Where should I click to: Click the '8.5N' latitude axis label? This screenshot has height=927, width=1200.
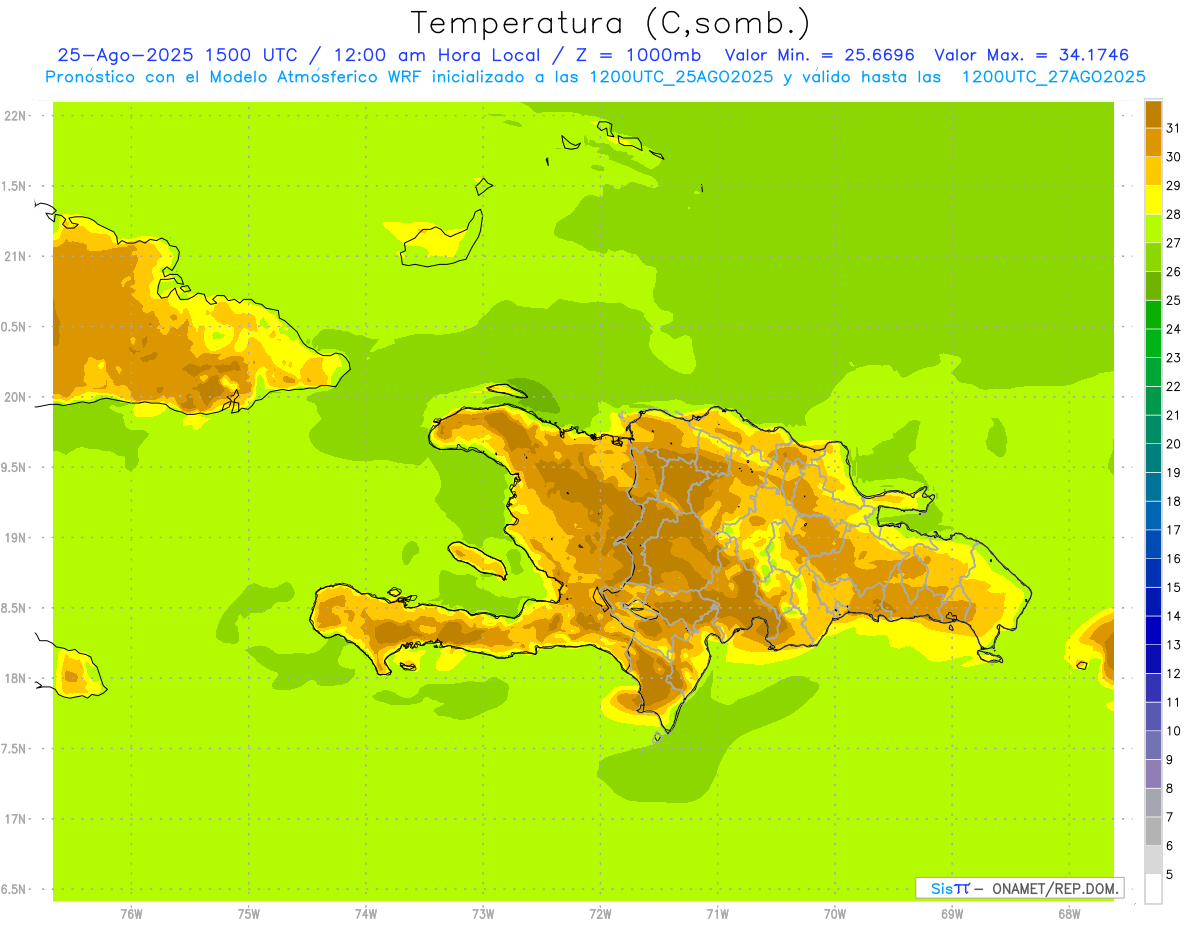tap(15, 608)
